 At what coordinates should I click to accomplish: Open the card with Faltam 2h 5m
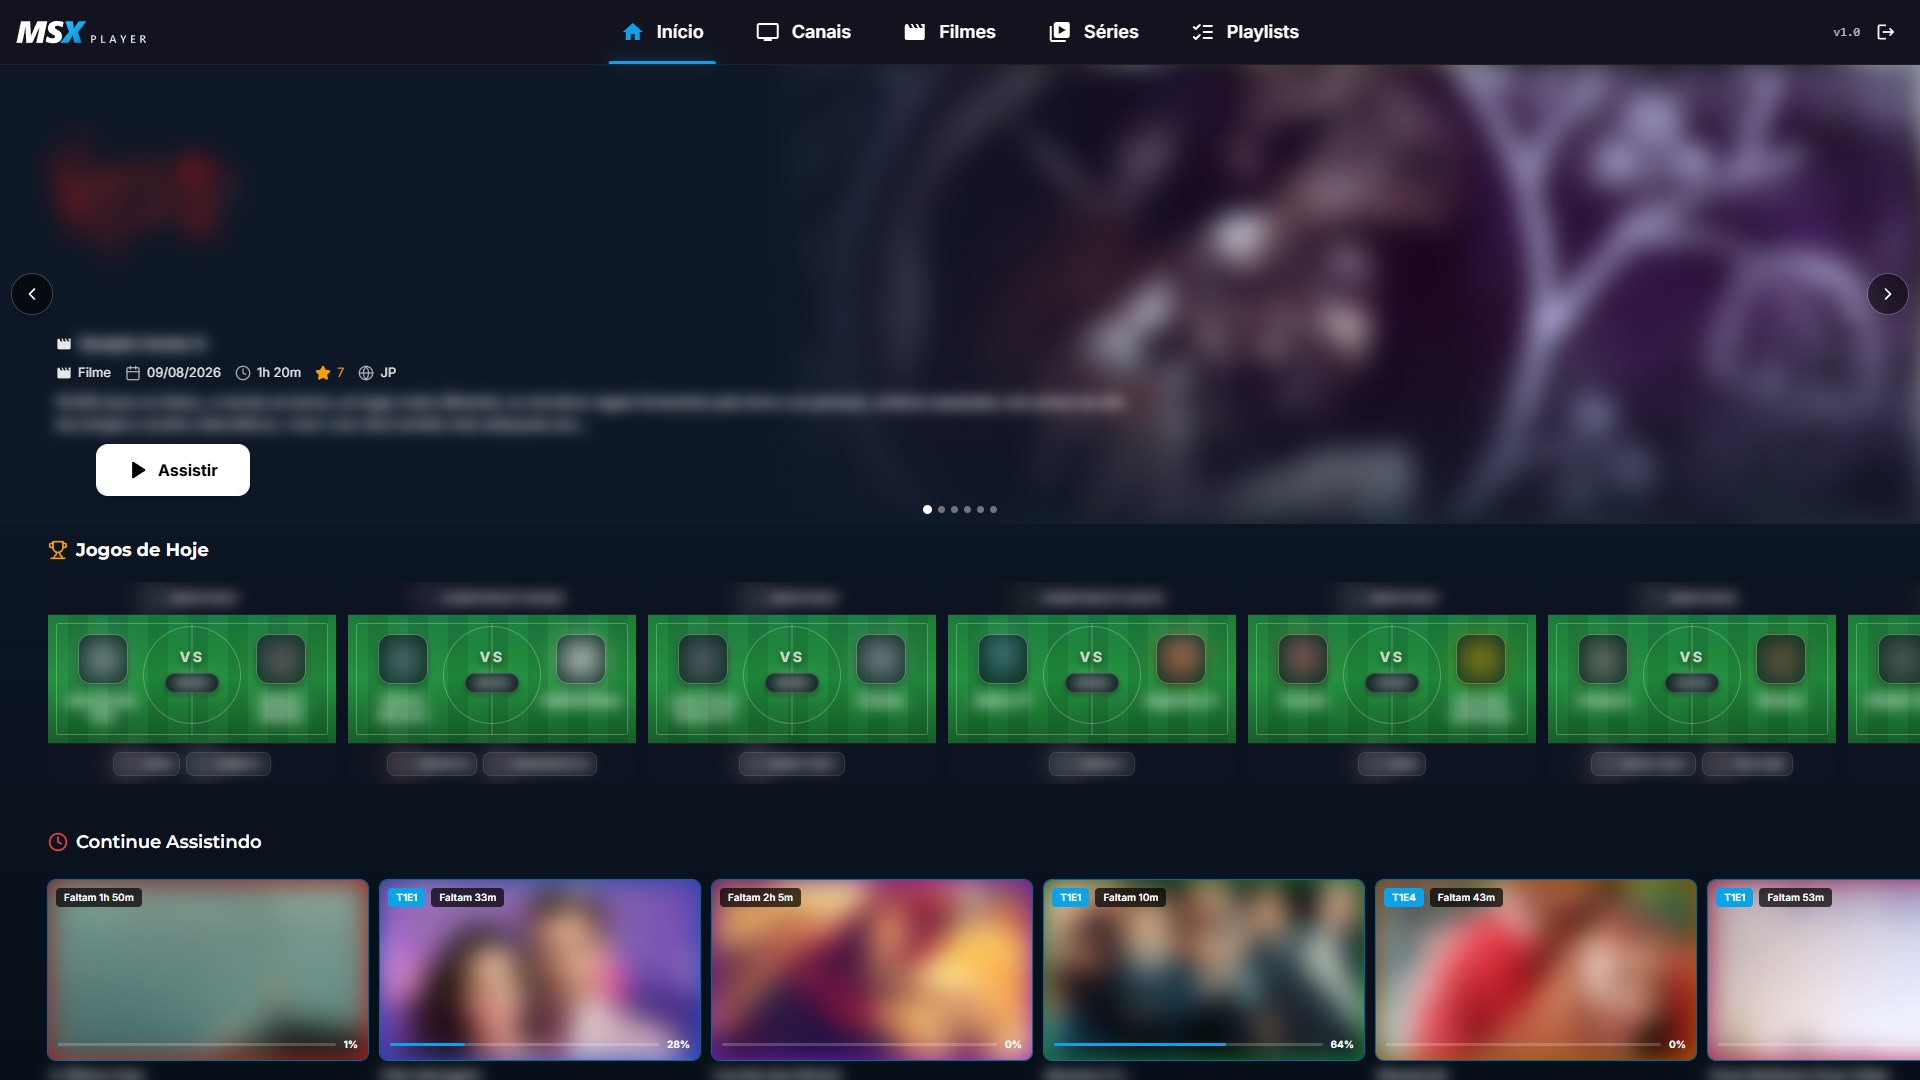pos(872,969)
